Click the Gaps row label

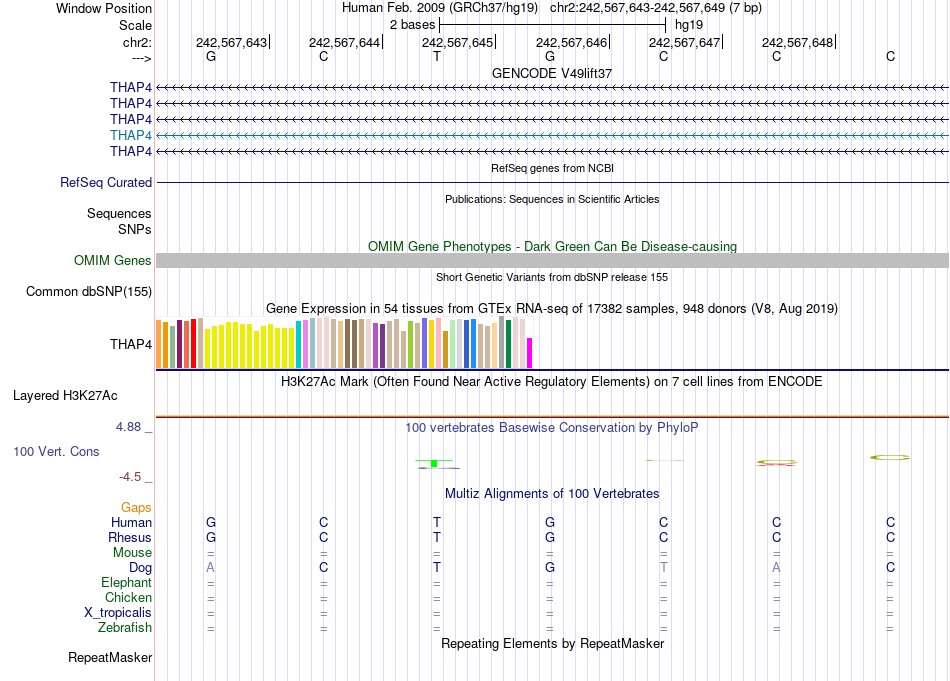click(x=136, y=508)
